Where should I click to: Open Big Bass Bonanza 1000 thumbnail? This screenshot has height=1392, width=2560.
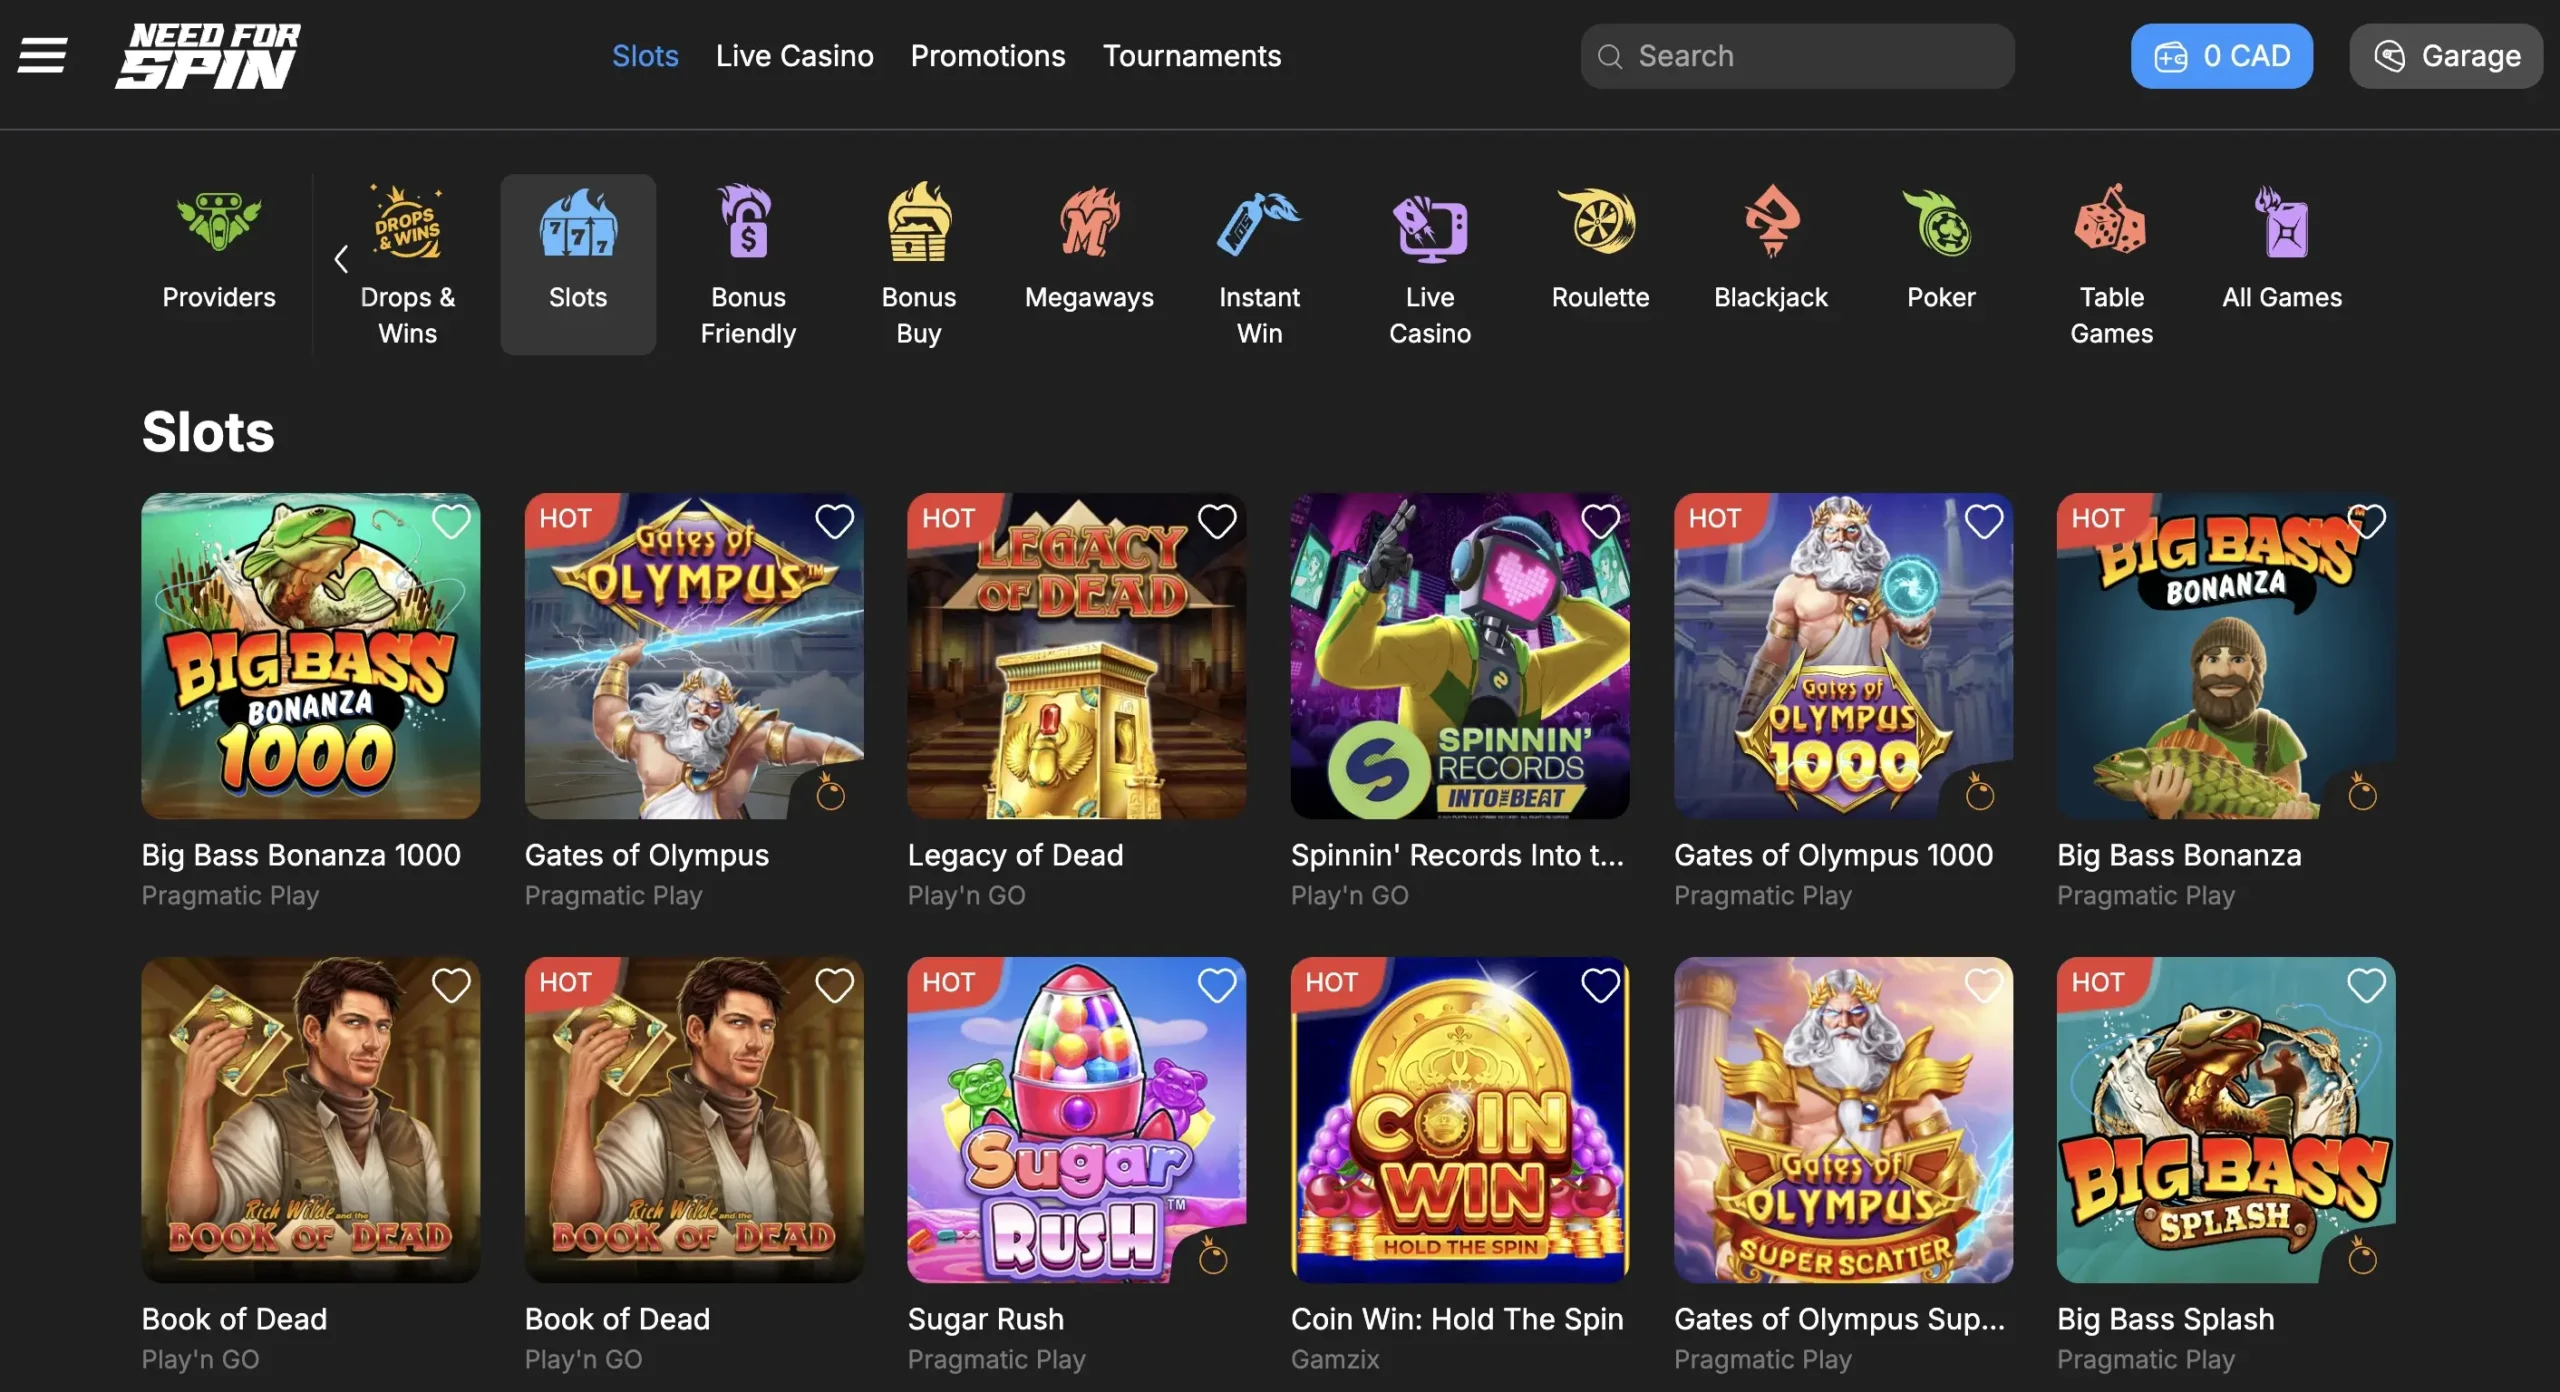pyautogui.click(x=311, y=656)
